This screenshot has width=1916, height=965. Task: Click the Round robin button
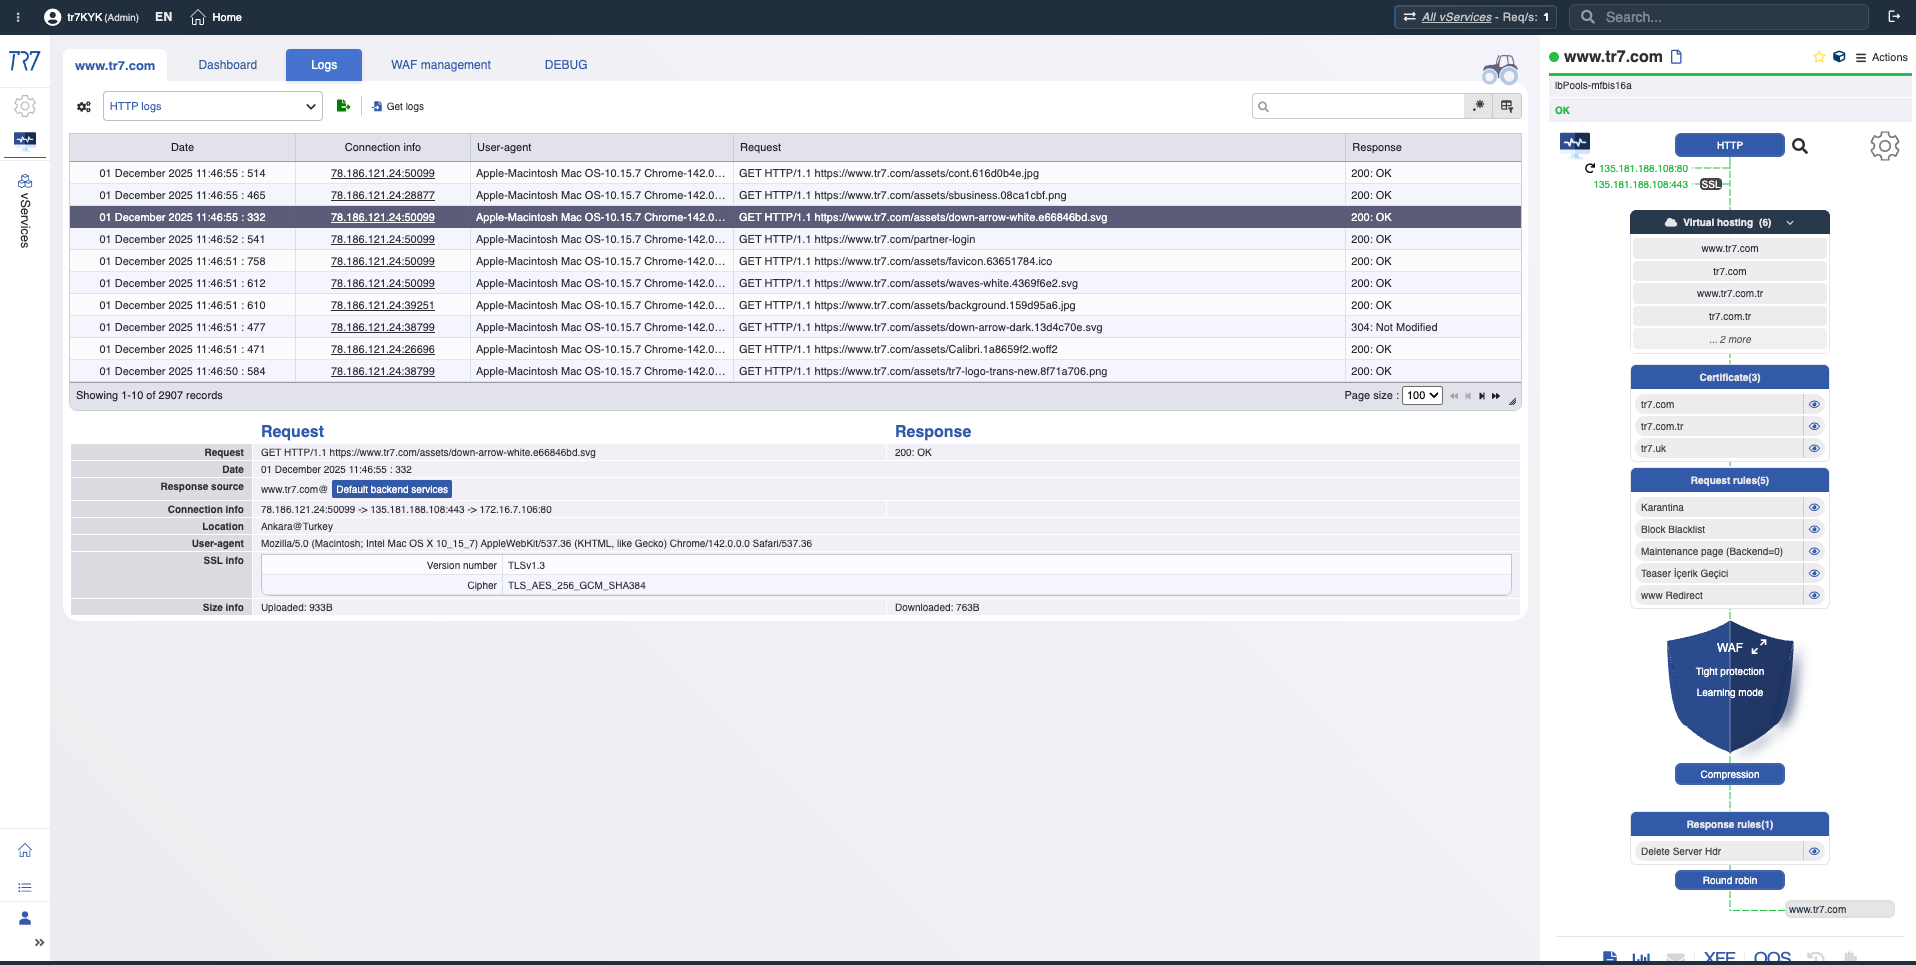[x=1730, y=880]
